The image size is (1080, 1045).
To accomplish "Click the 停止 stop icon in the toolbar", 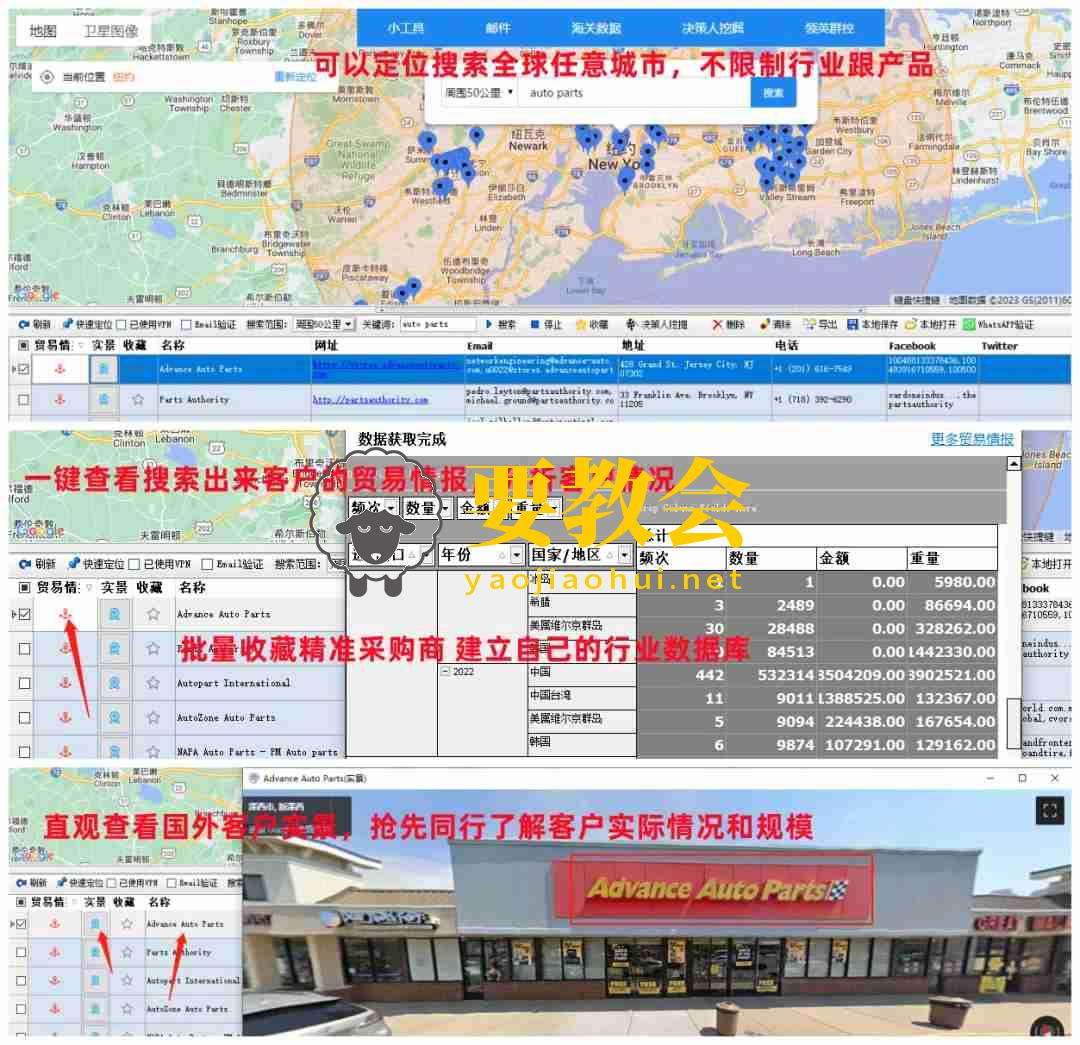I will pos(535,324).
